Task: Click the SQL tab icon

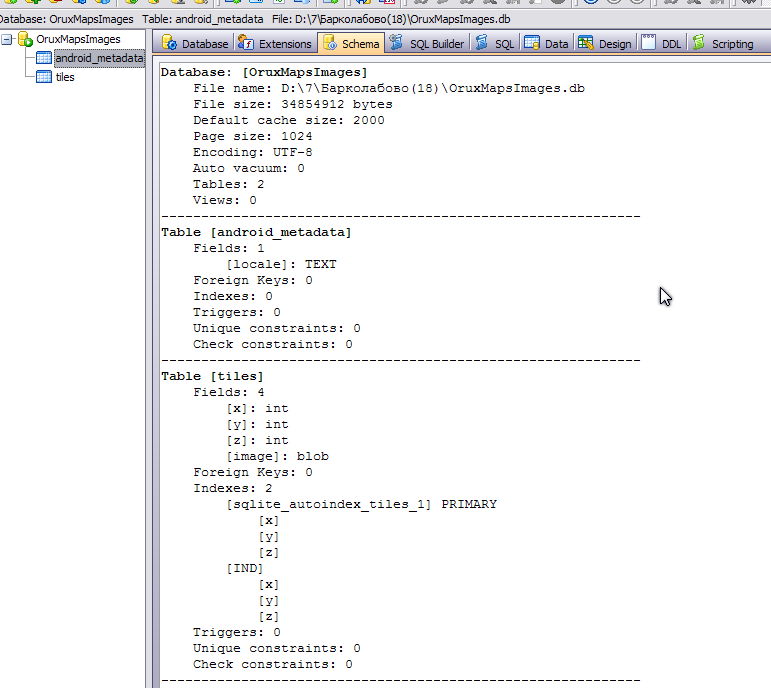Action: [x=483, y=43]
